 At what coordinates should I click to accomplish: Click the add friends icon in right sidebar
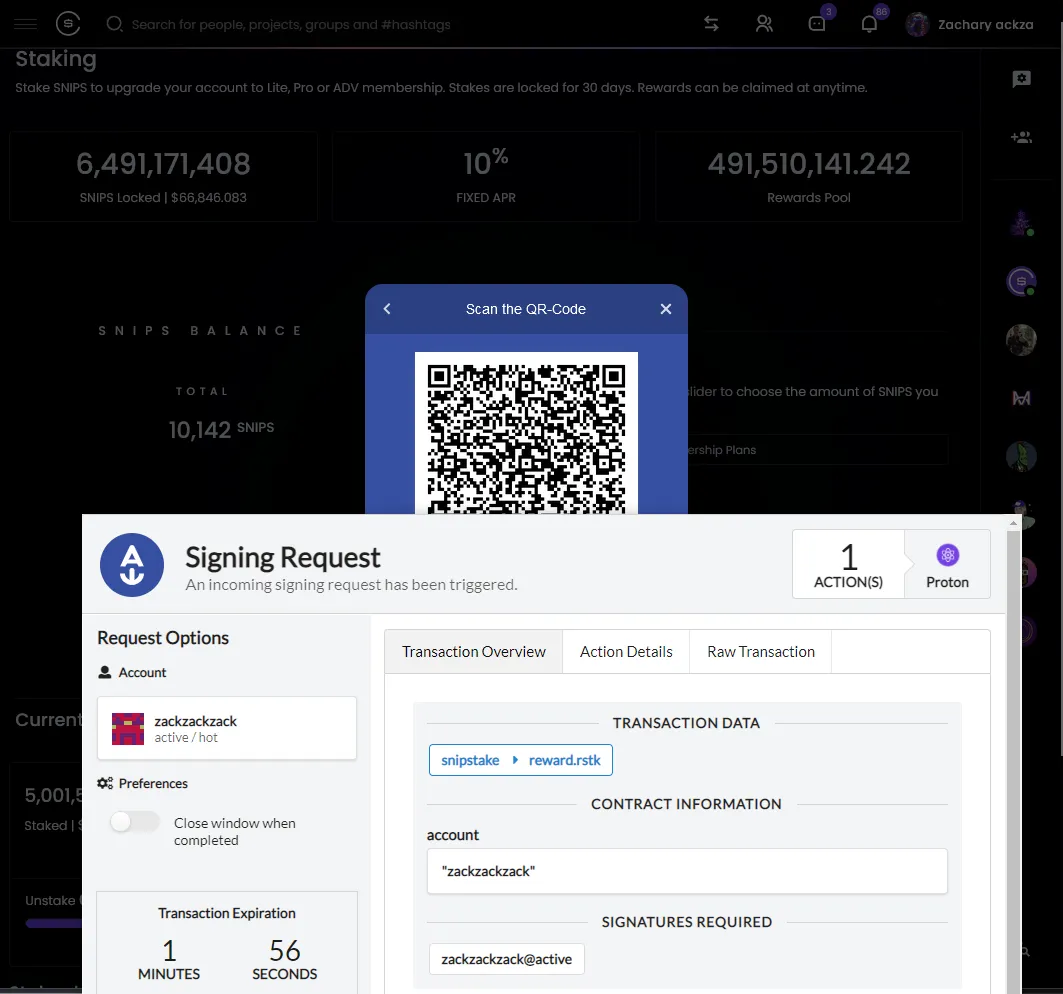click(x=1022, y=137)
